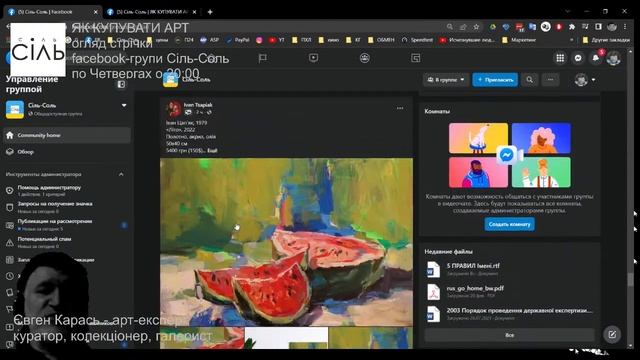The height and width of the screenshot is (360, 640).
Task: Open a new browser tab
Action: (x=210, y=12)
